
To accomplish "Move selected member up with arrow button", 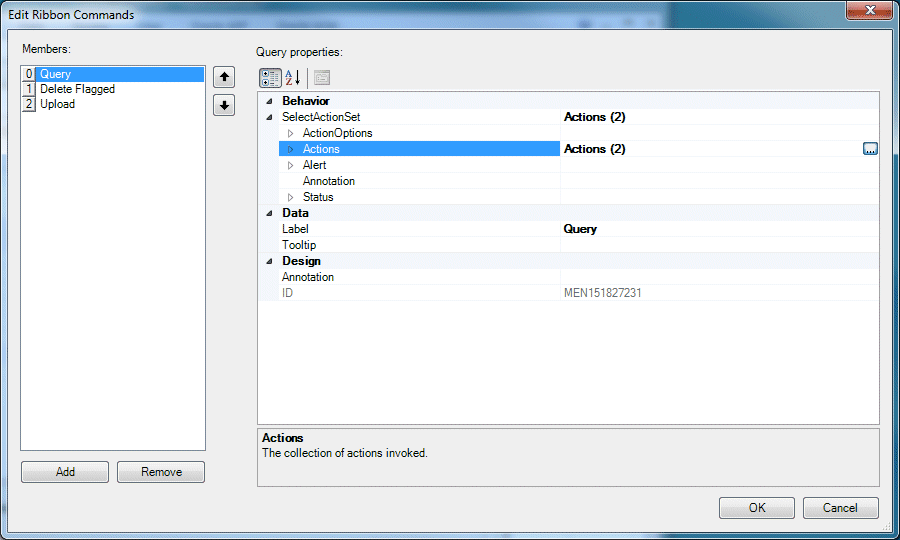I will [x=224, y=77].
